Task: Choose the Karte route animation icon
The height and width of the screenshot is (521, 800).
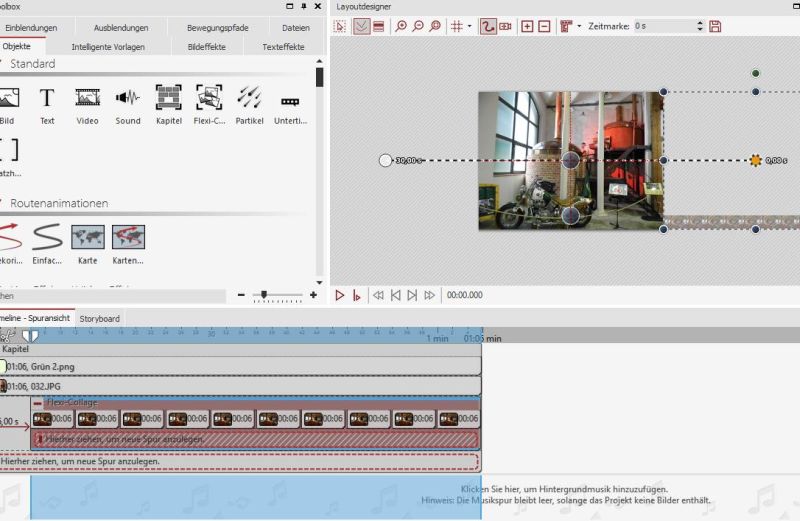Action: [87, 238]
